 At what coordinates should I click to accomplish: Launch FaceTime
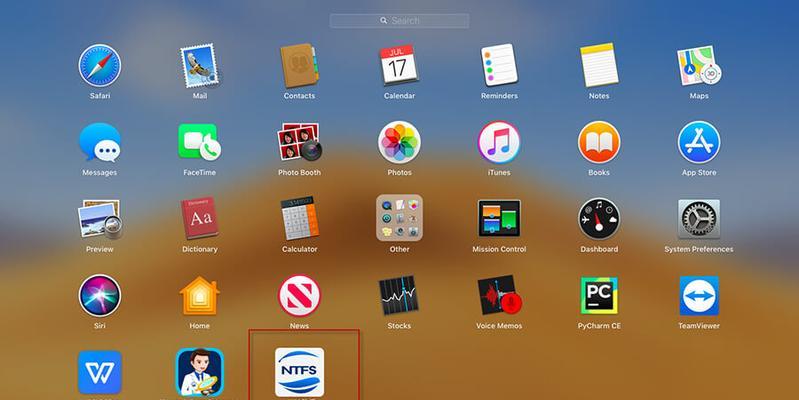pos(199,142)
